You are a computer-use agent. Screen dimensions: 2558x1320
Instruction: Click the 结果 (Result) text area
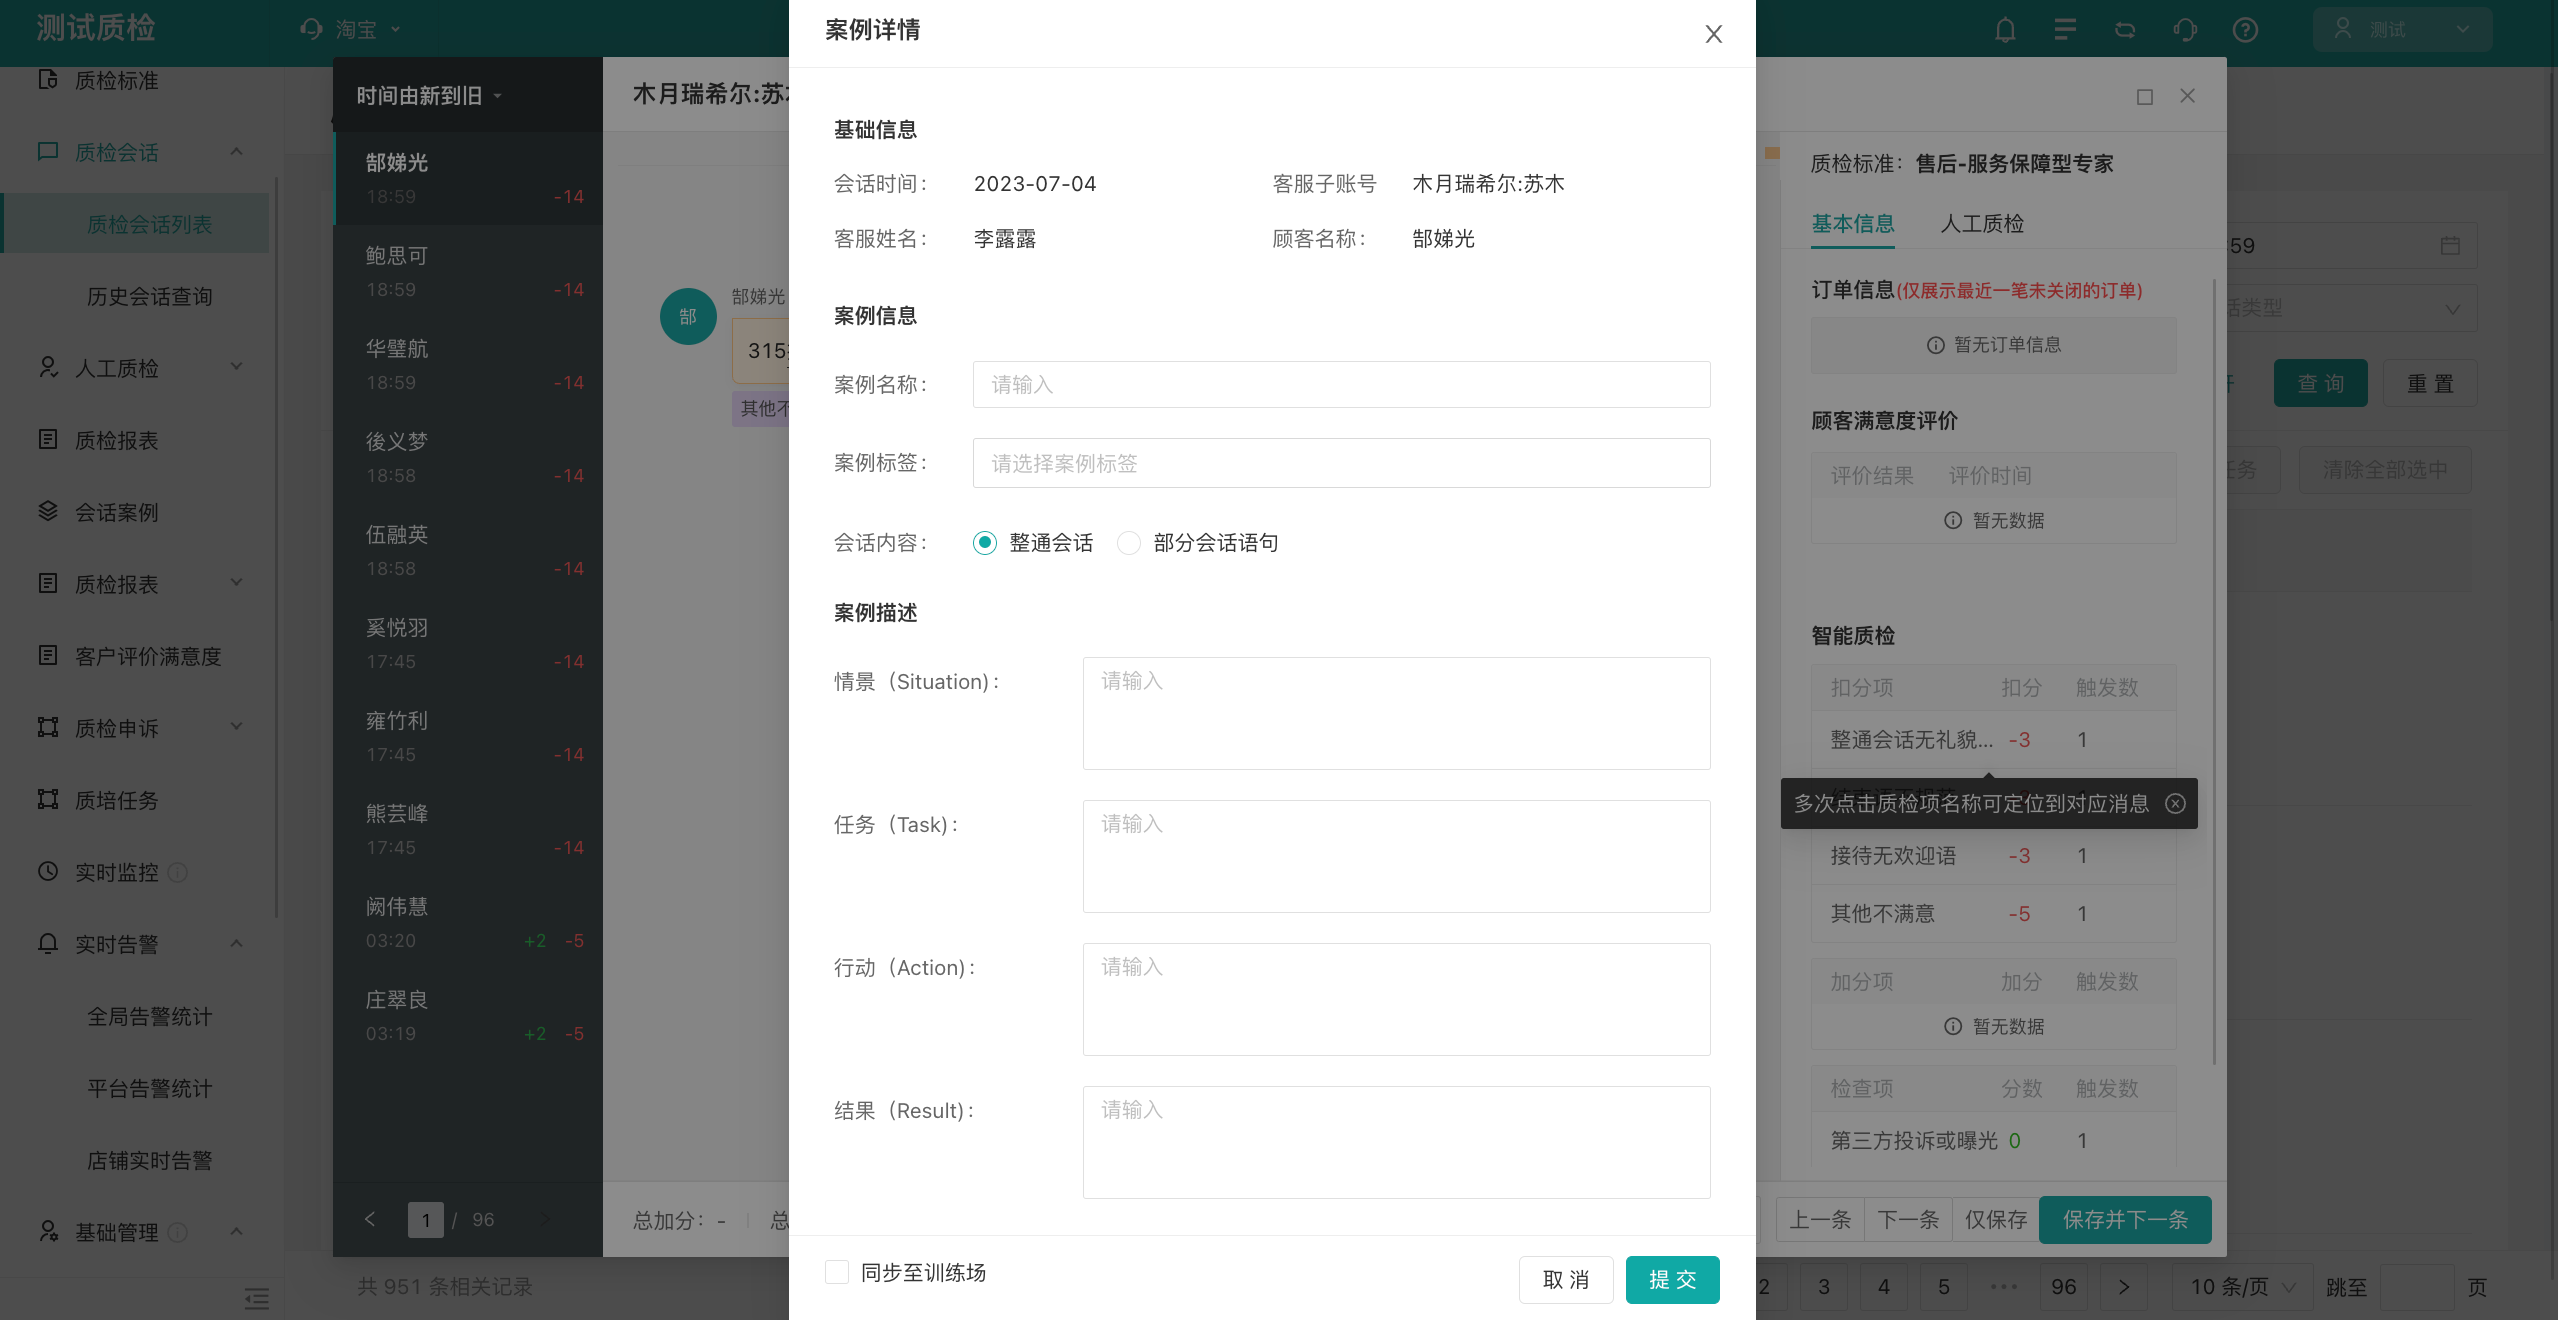pos(1396,1142)
